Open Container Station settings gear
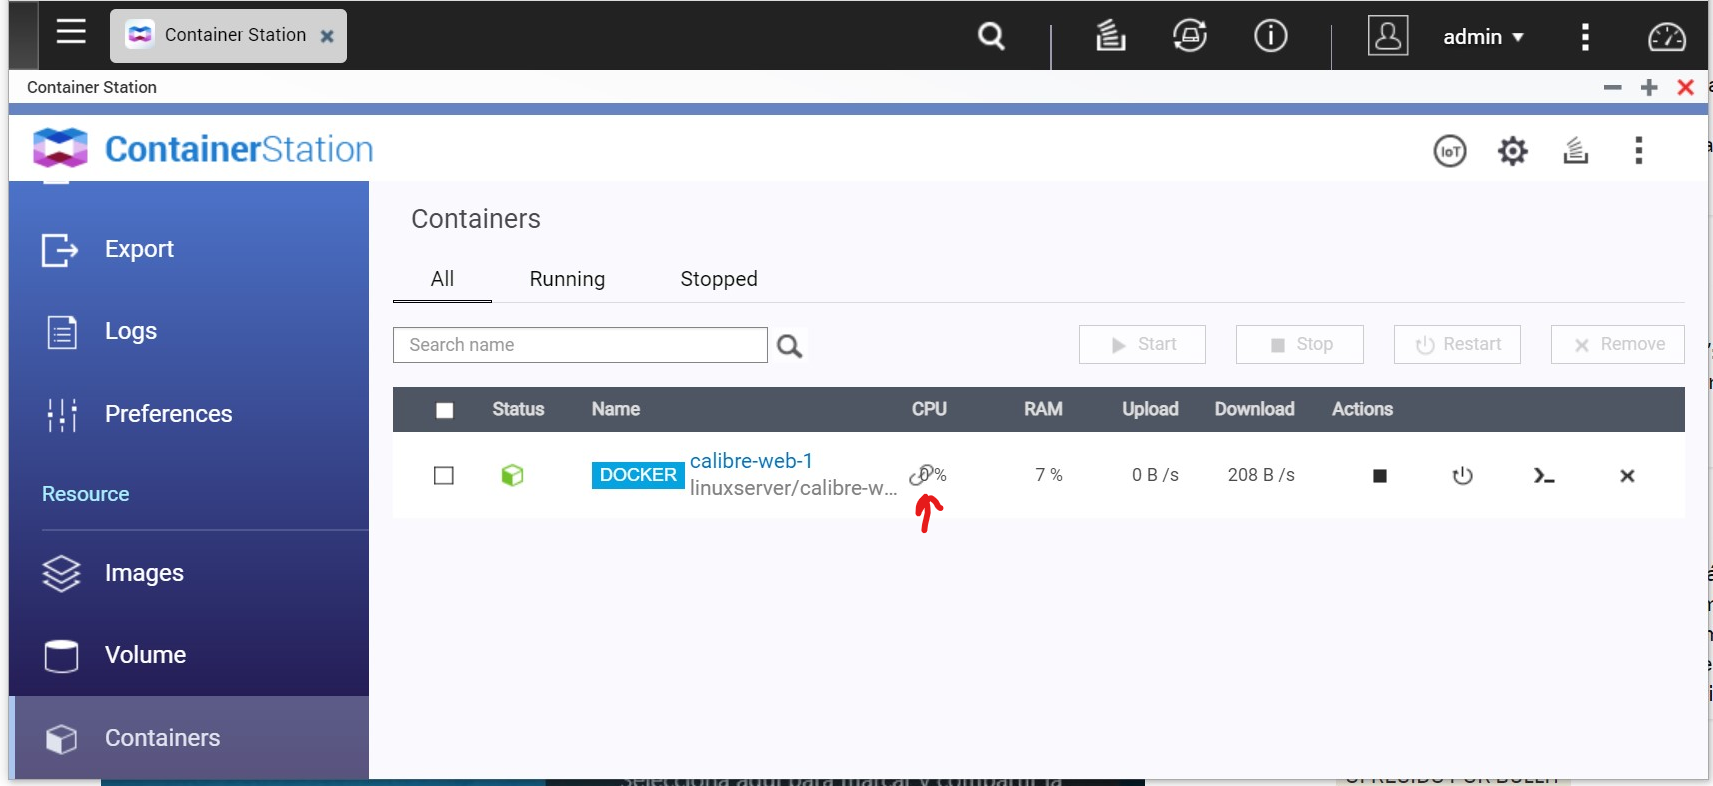 [x=1512, y=151]
